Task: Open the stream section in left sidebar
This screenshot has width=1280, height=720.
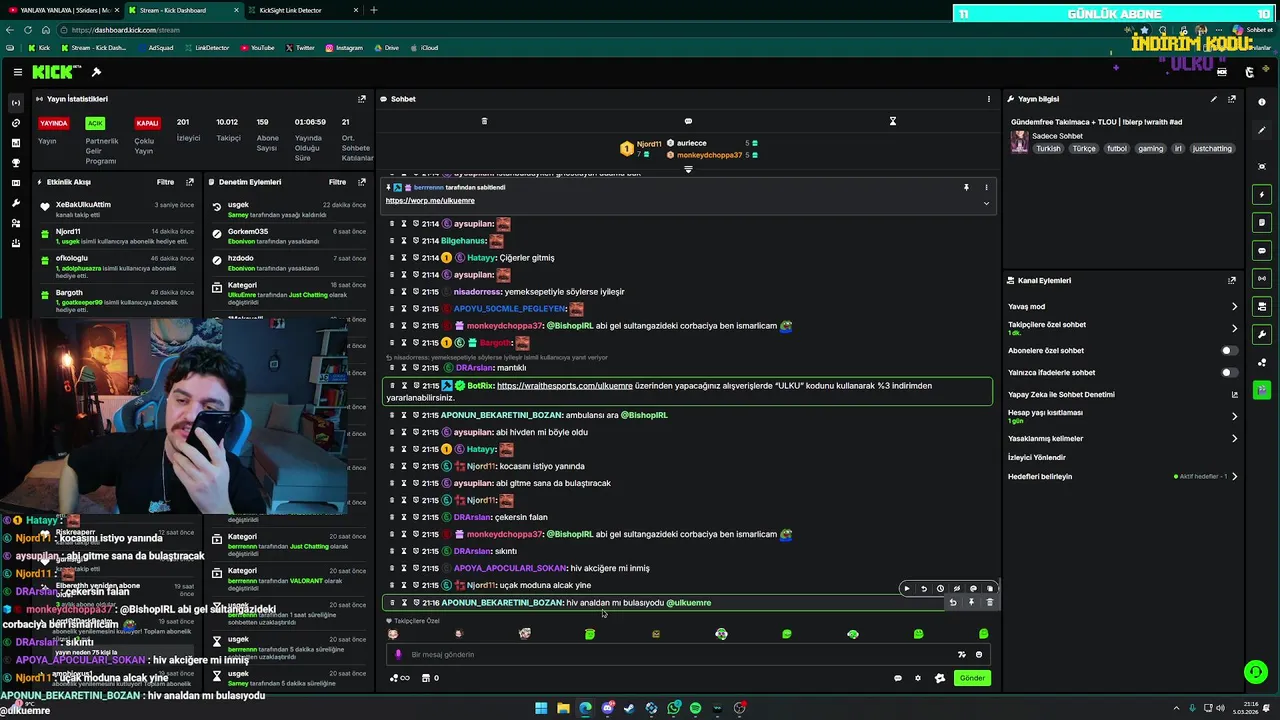Action: pyautogui.click(x=15, y=103)
